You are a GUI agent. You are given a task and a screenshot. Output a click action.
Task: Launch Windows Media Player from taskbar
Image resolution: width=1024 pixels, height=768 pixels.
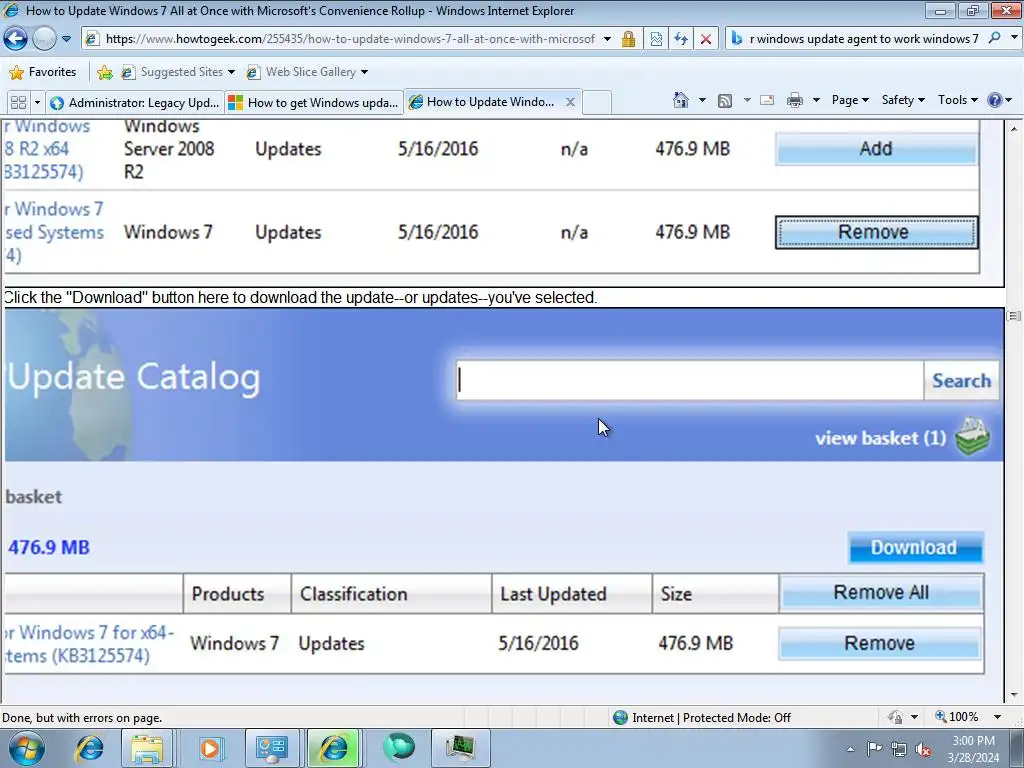(210, 748)
